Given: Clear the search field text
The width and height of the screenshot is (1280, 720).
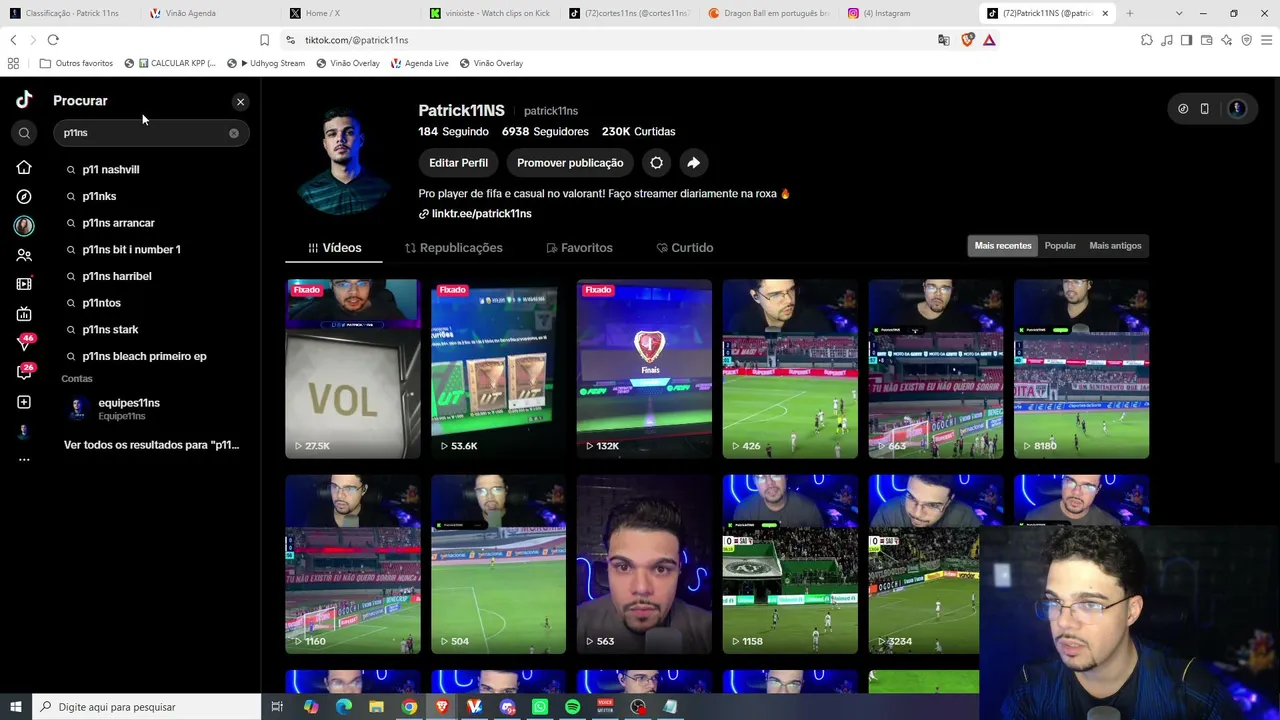Looking at the screenshot, I should click(234, 133).
